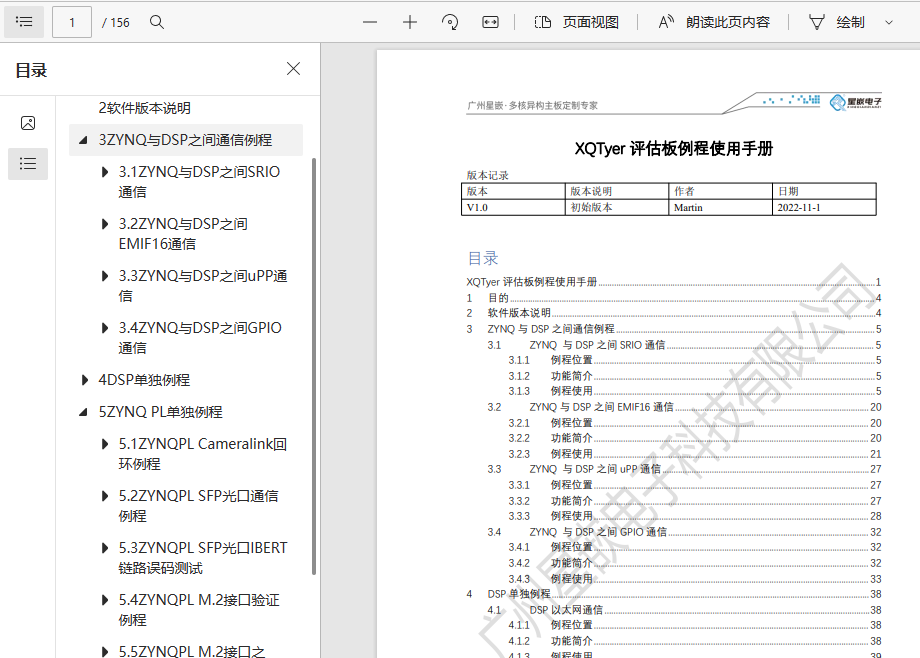Expand 5.1ZYNQPL Cameralink回环例程 item
The width and height of the screenshot is (920, 658).
(x=104, y=444)
